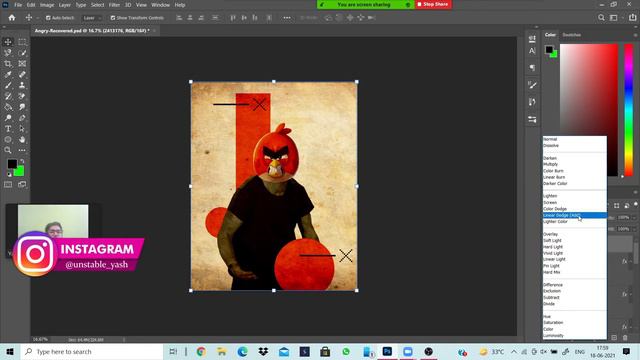Viewport: 640px width, 360px height.
Task: Switch to the Swatches tab
Action: click(571, 35)
